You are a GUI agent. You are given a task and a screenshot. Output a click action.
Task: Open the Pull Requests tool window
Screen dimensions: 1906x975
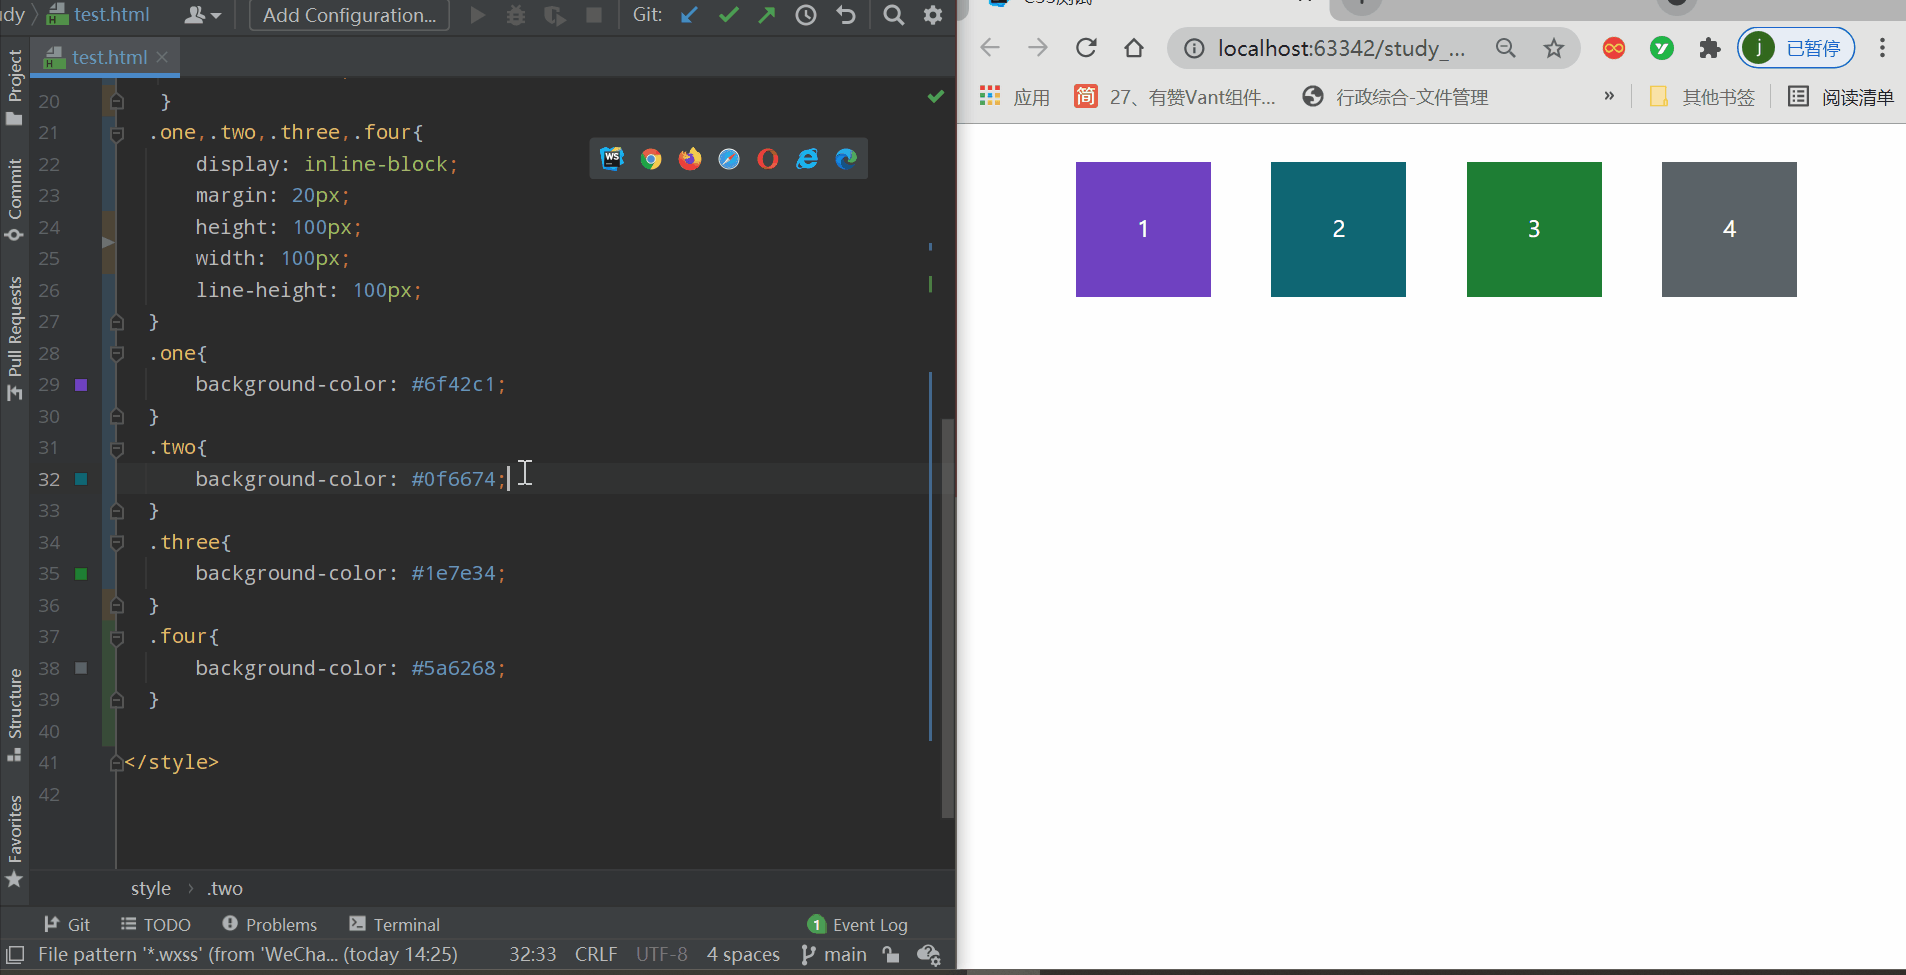[x=14, y=338]
